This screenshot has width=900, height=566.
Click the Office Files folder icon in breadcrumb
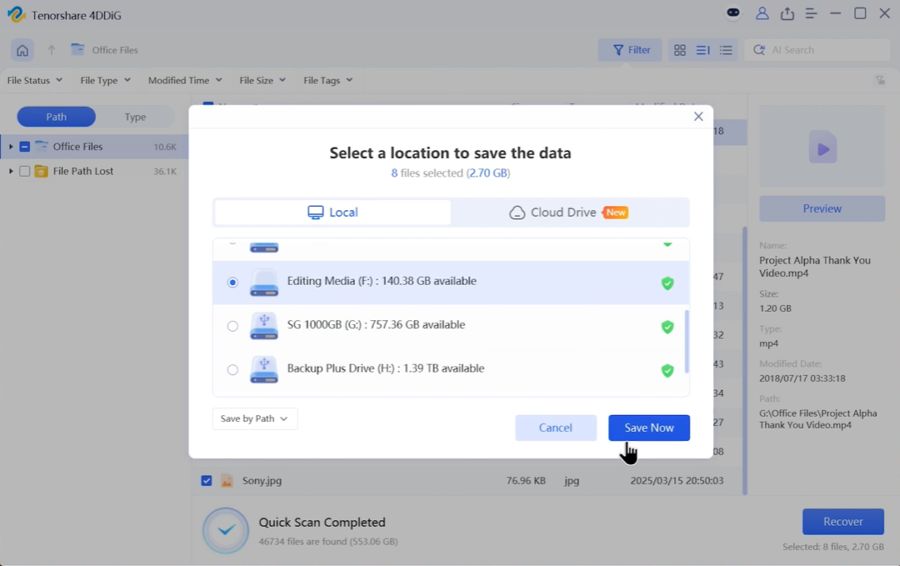pos(77,49)
